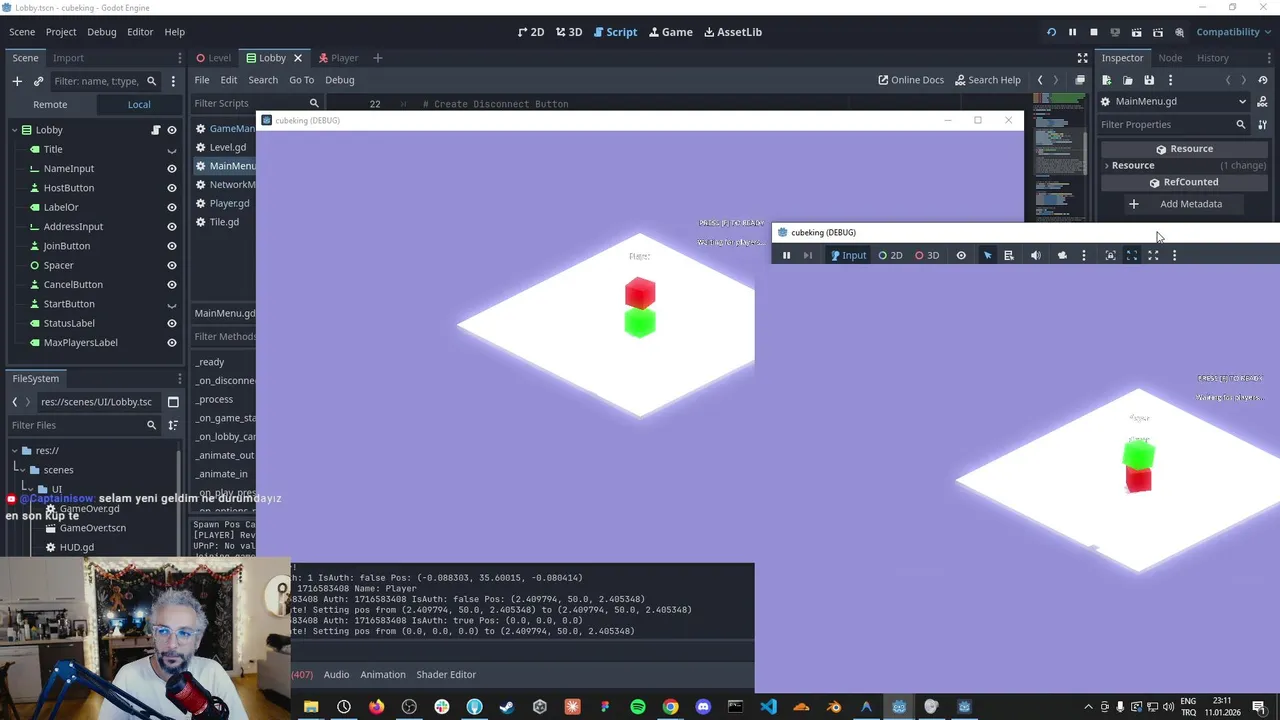
Task: Collapse the Lobby root node
Action: (14, 130)
